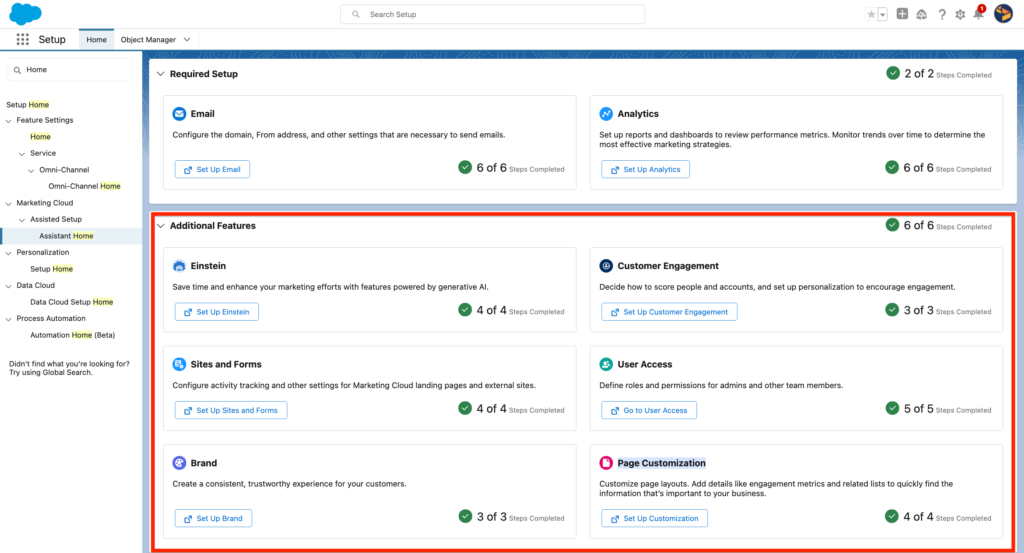The height and width of the screenshot is (553, 1024).
Task: Click the Help question mark icon
Action: (941, 14)
